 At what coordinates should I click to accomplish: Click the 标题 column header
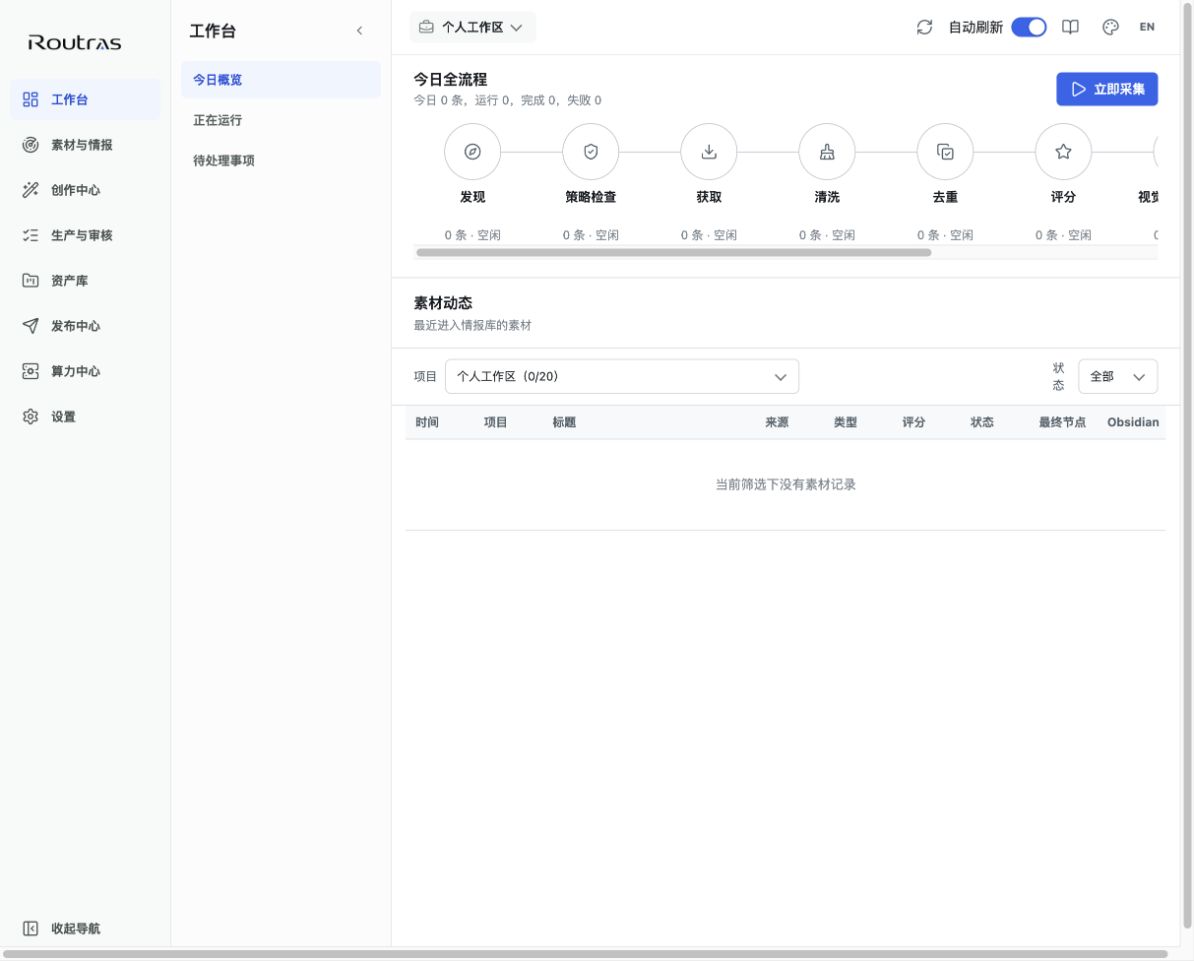pyautogui.click(x=563, y=422)
